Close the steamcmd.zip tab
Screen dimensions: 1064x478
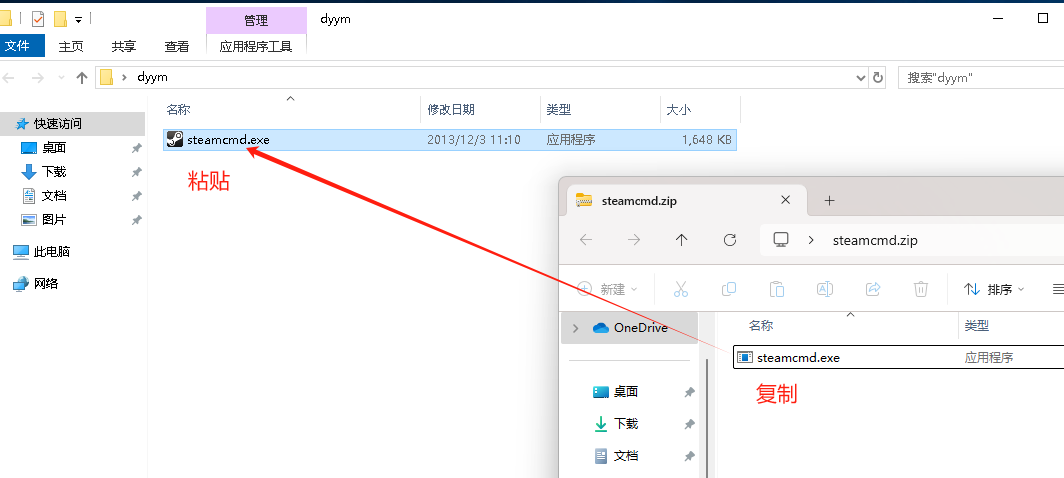785,200
